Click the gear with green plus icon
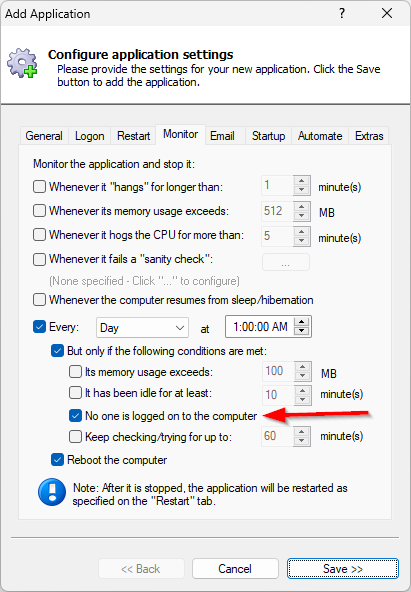 tap(22, 63)
